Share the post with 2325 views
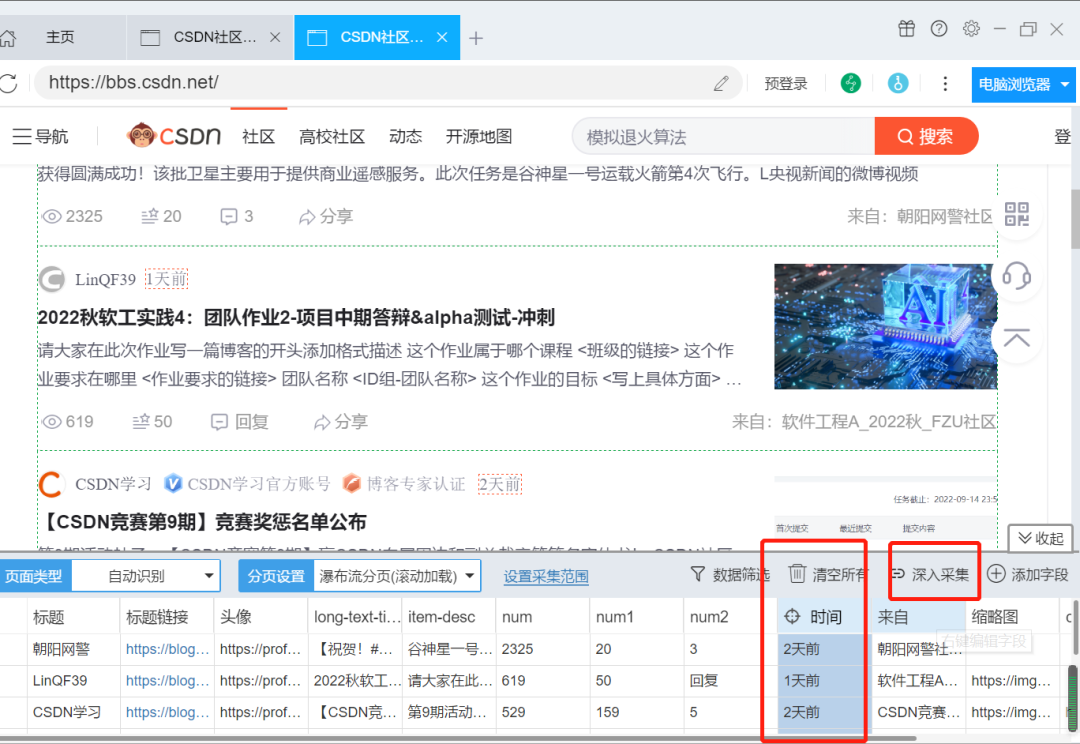Screen dimensions: 1080x744 [x=326, y=217]
